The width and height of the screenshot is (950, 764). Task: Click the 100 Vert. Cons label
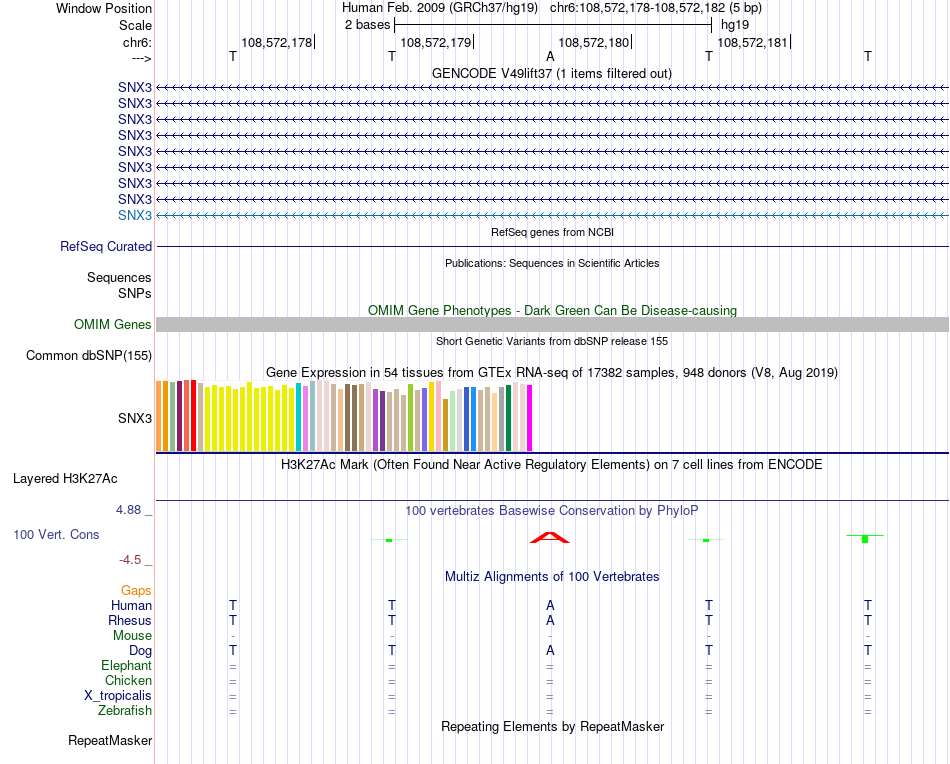pos(56,534)
